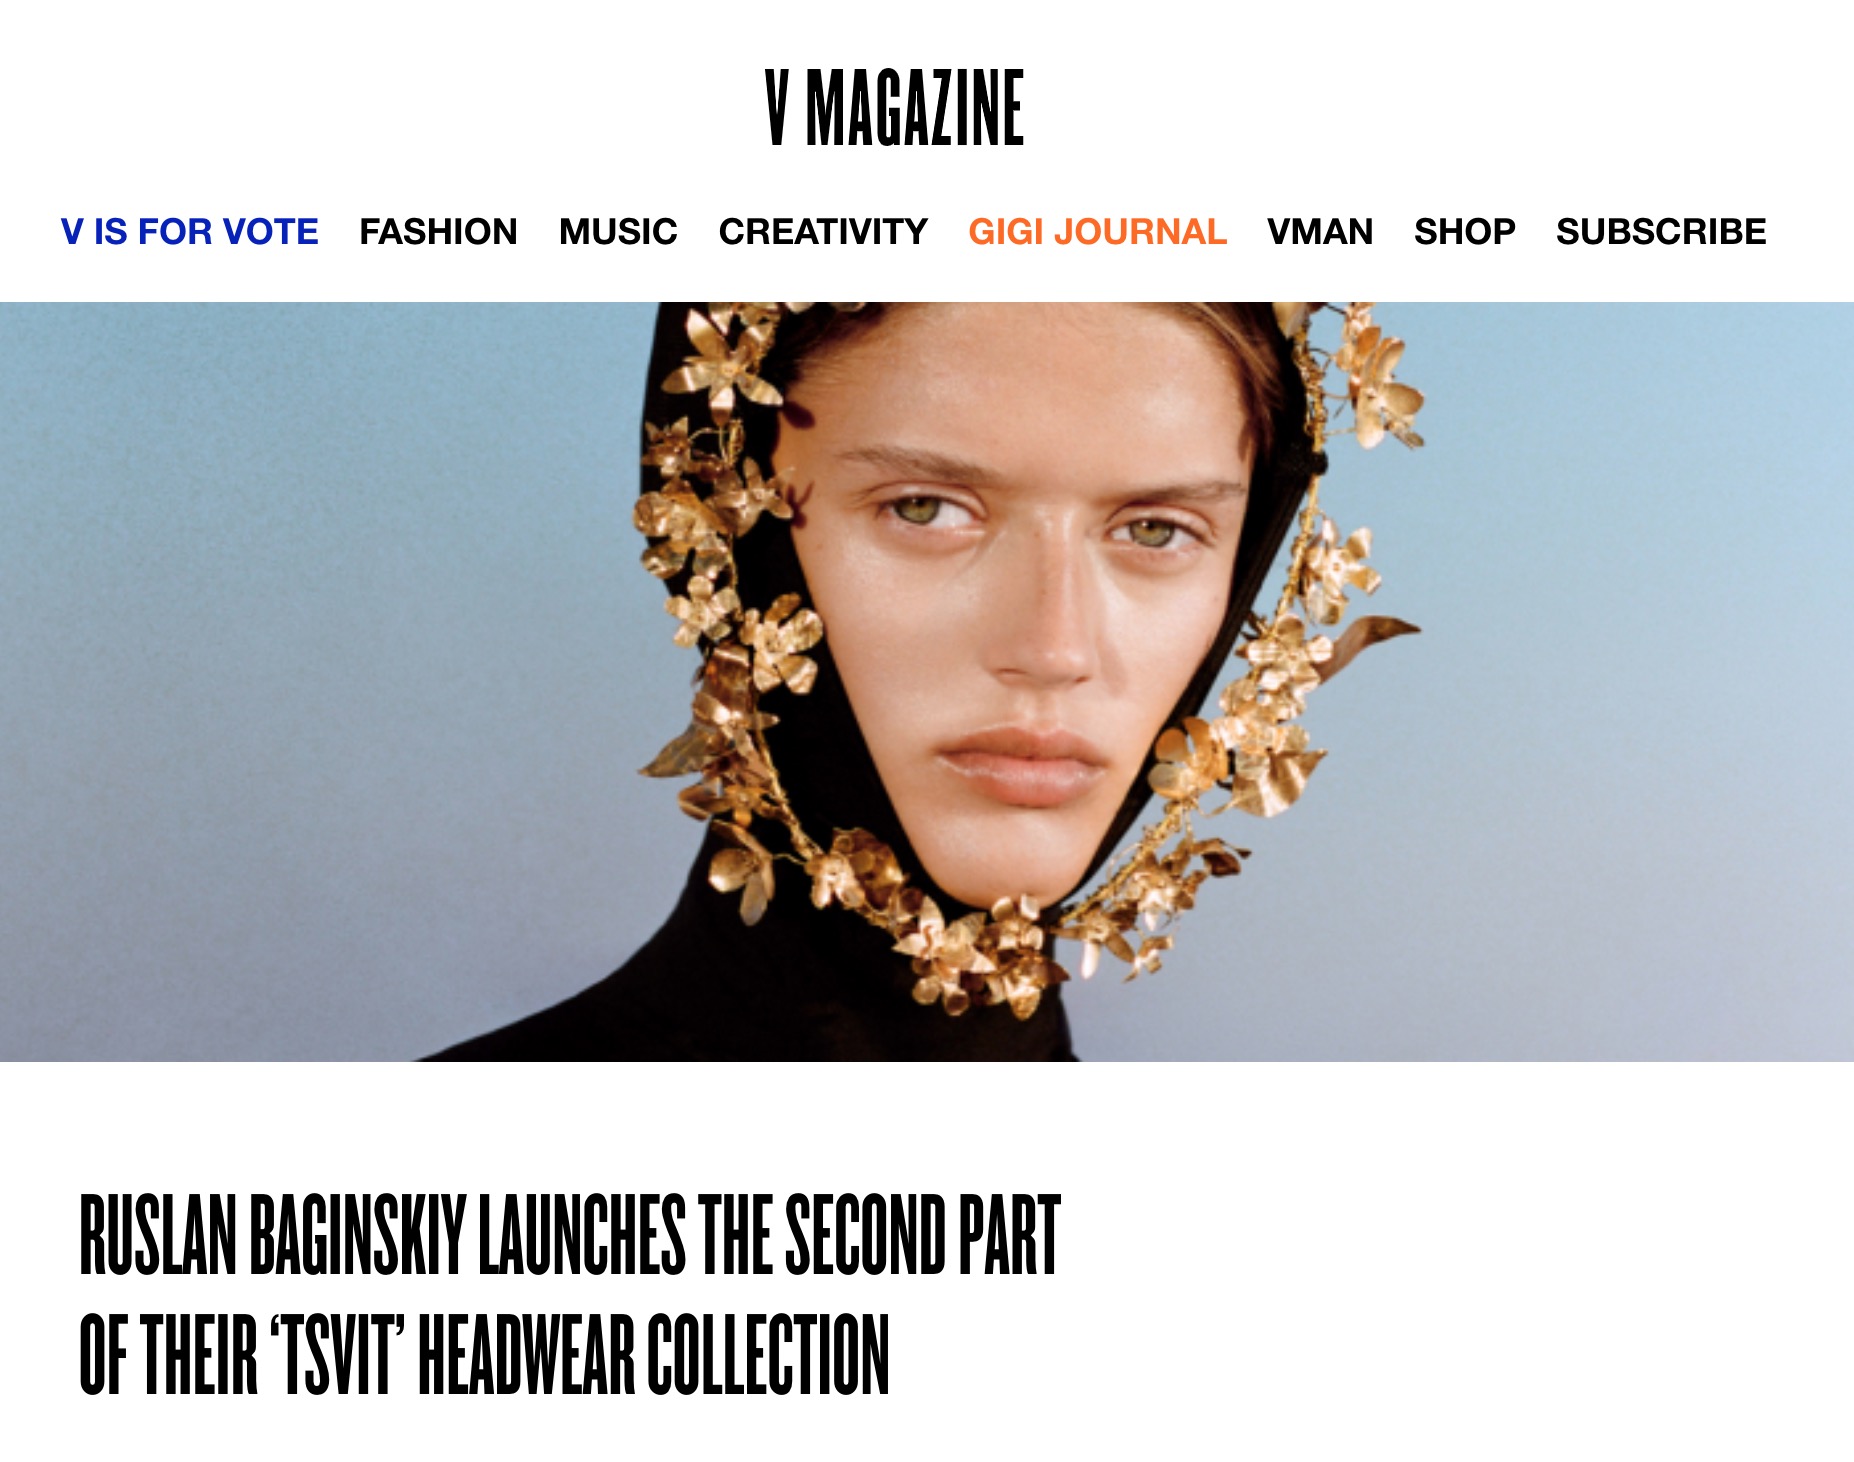
Task: Open the V IS FOR VOTE section
Action: point(190,231)
